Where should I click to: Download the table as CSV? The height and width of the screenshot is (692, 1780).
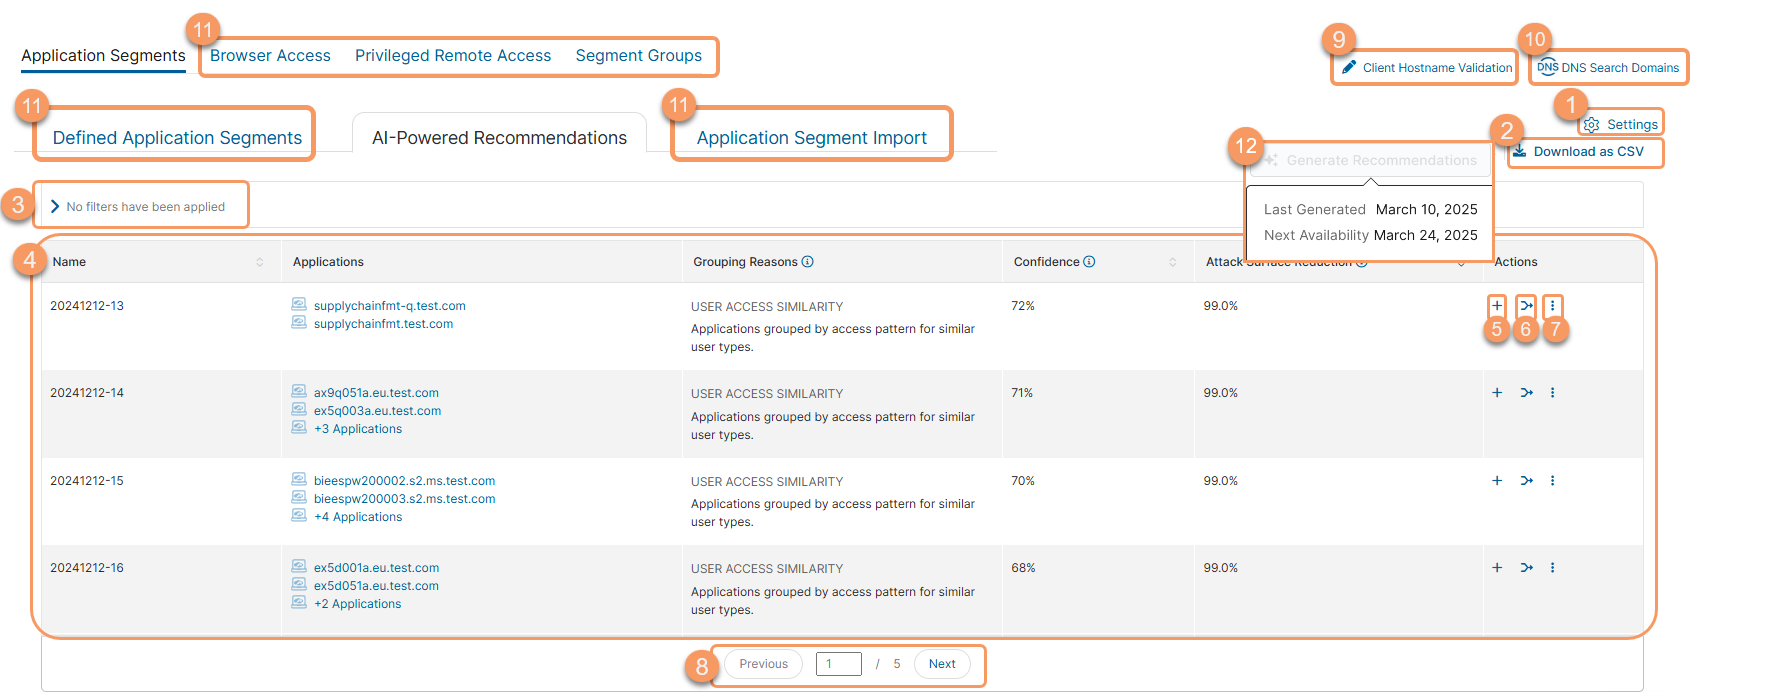(1587, 152)
